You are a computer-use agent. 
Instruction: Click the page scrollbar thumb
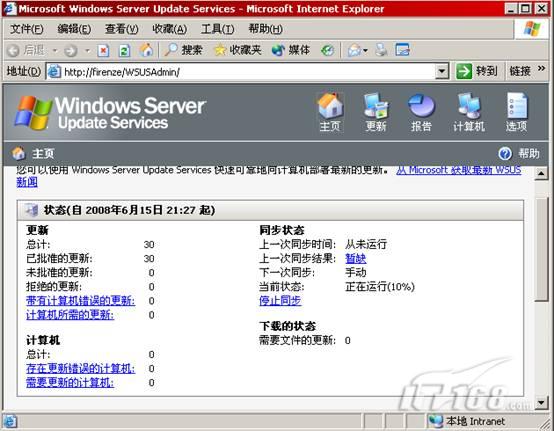[541, 249]
